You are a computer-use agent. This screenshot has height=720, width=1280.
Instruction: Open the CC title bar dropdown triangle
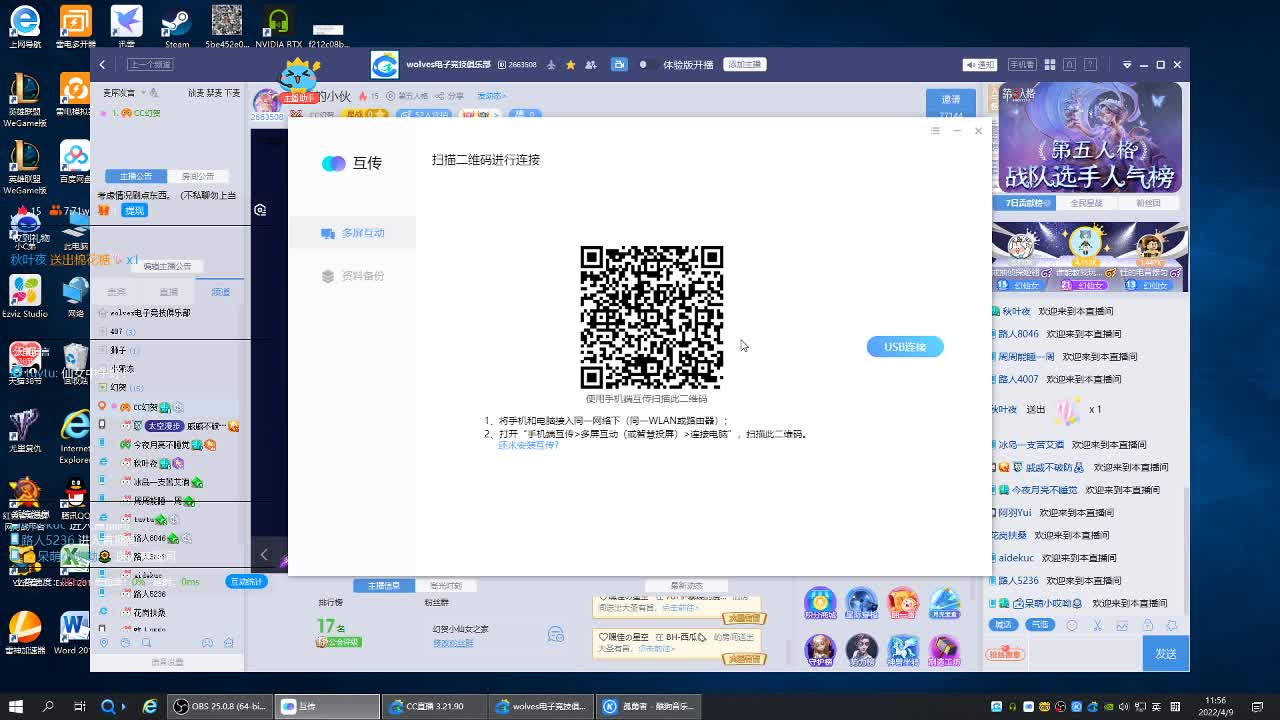[1127, 64]
